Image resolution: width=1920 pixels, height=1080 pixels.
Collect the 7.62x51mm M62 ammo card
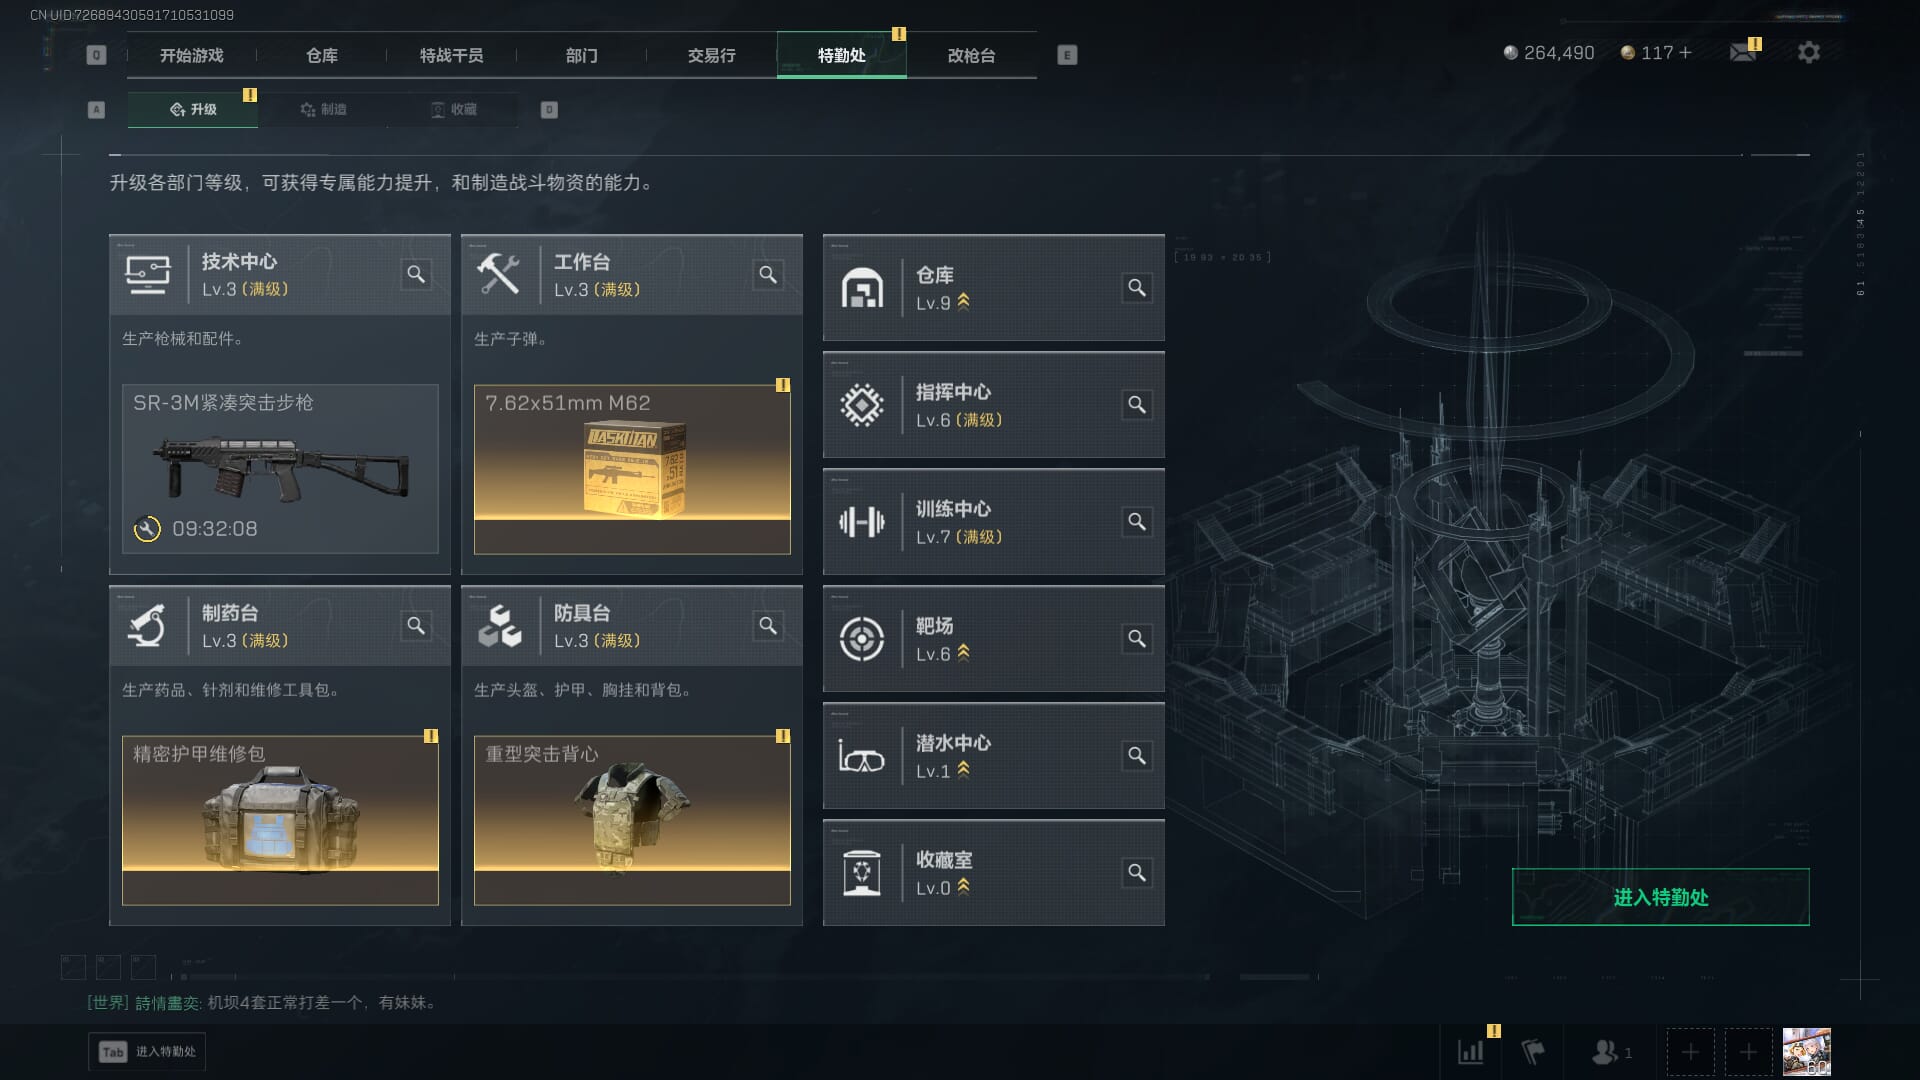click(x=632, y=469)
